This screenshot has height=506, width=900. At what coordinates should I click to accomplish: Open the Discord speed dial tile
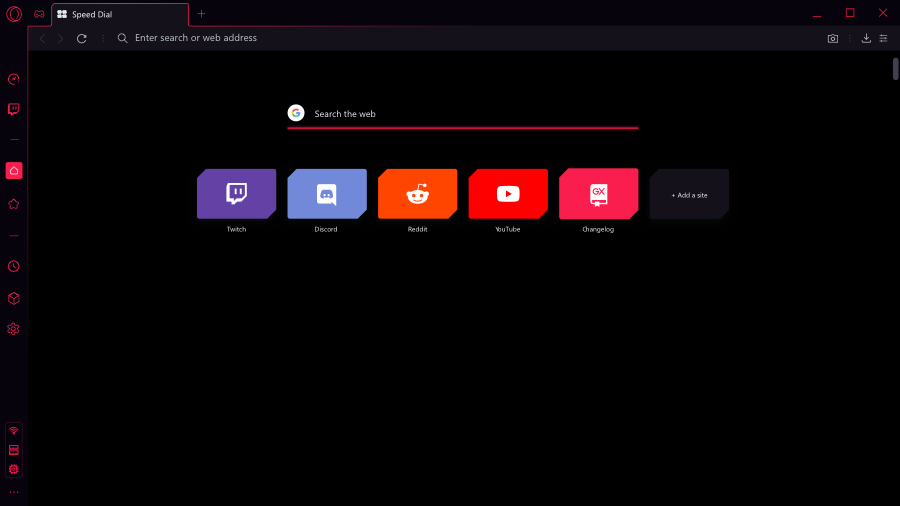coord(327,194)
